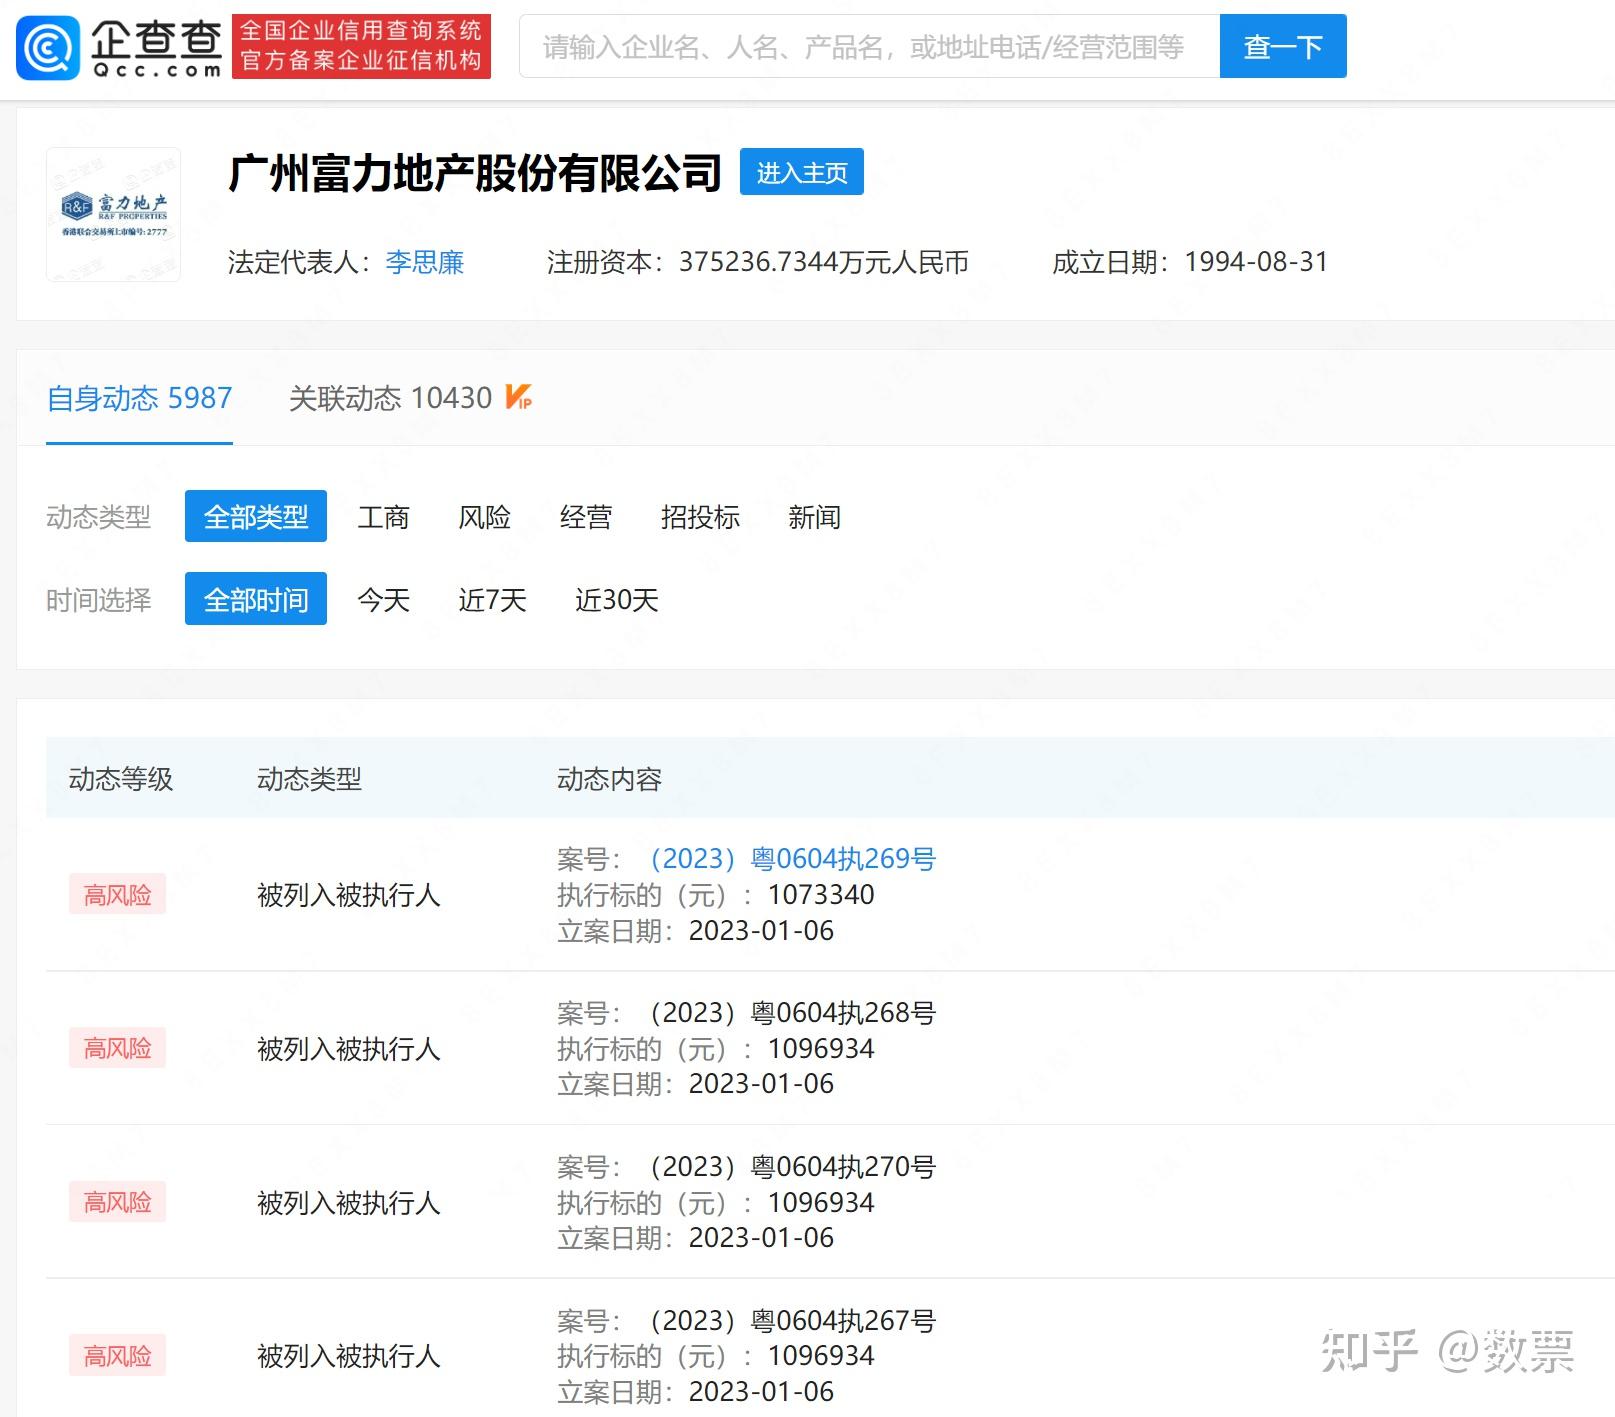Click the 企查查 Qcc.com wordmark

point(156,48)
